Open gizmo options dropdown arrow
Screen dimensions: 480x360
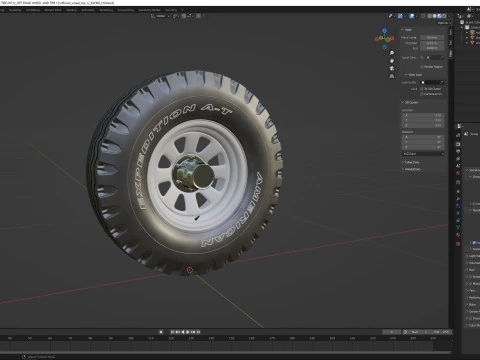pyautogui.click(x=405, y=16)
